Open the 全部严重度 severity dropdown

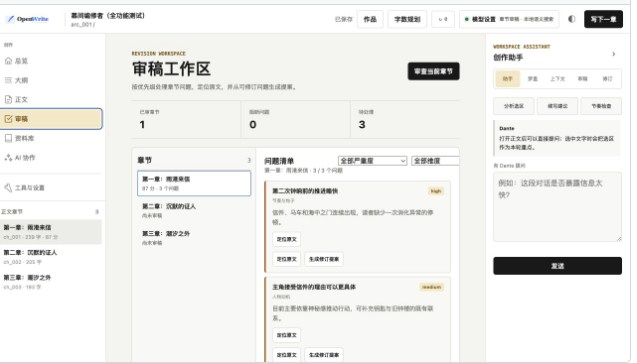point(372,161)
